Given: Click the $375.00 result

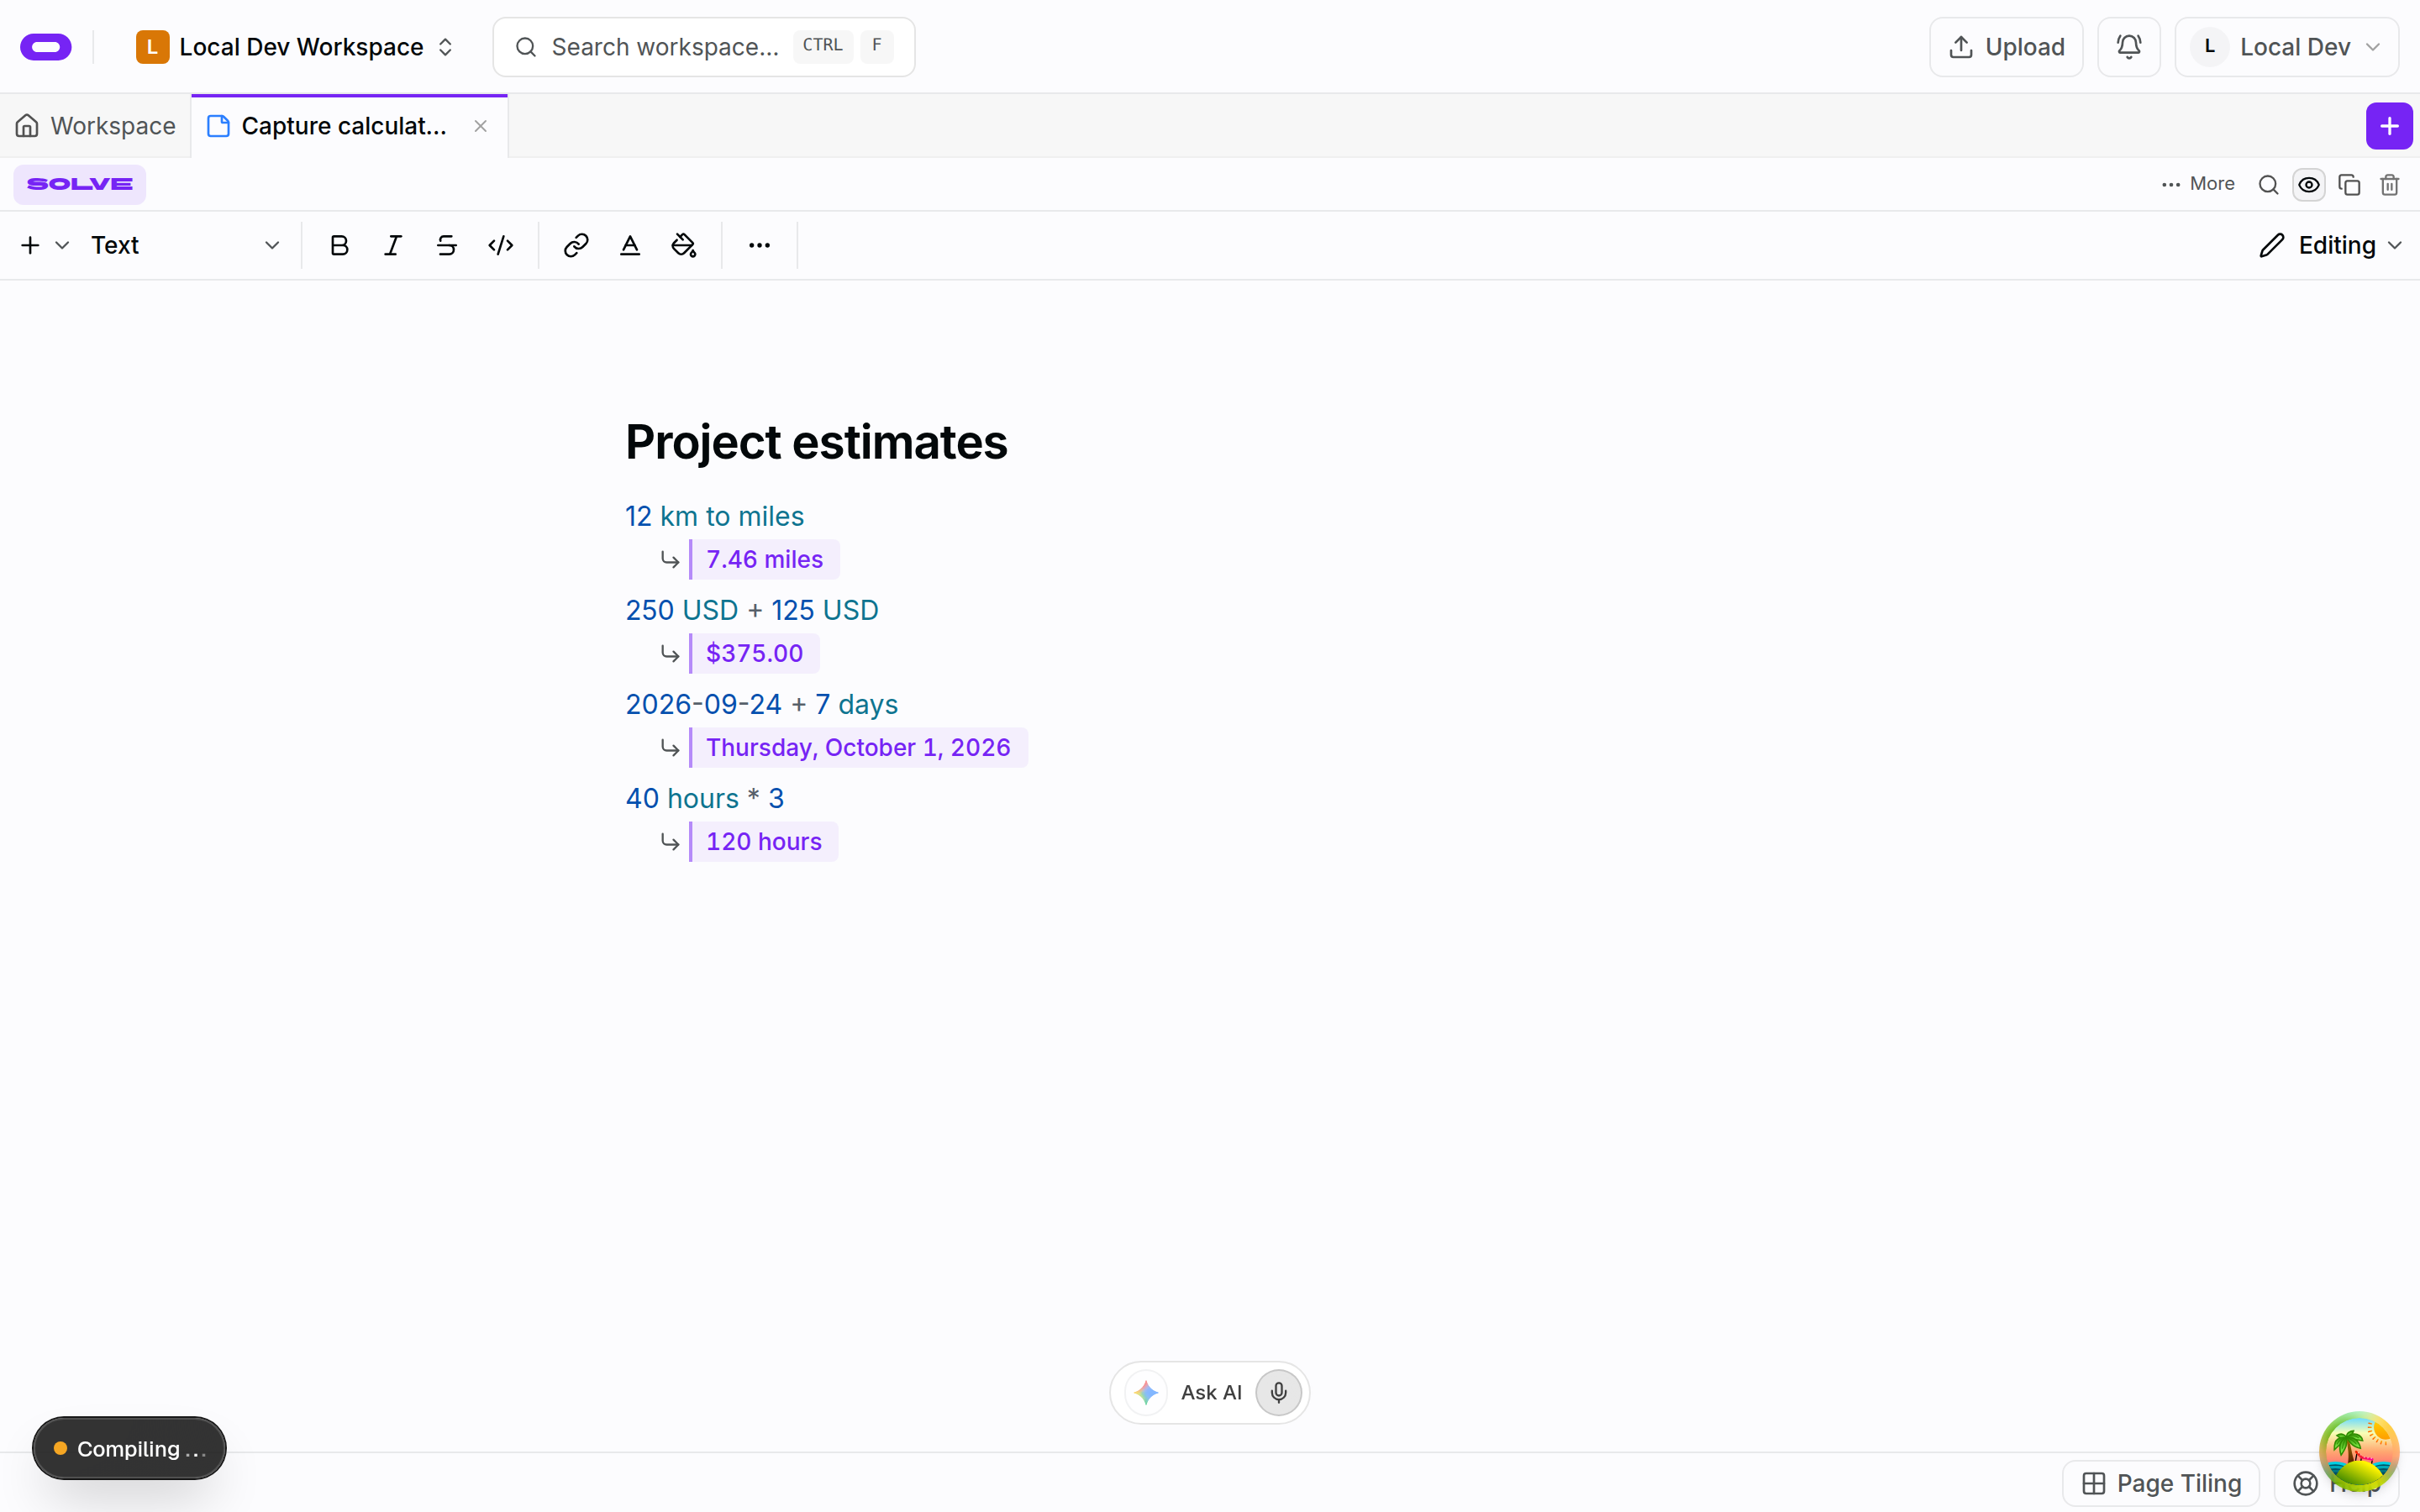Looking at the screenshot, I should (754, 653).
